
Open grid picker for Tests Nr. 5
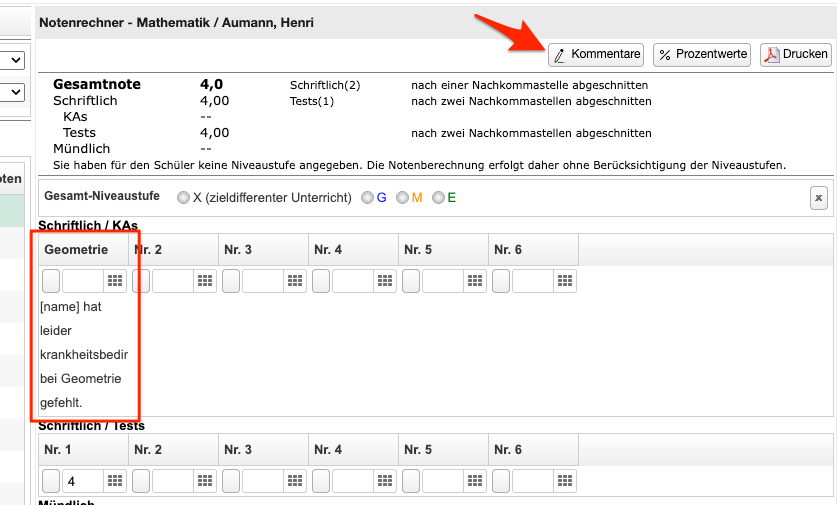(x=475, y=481)
